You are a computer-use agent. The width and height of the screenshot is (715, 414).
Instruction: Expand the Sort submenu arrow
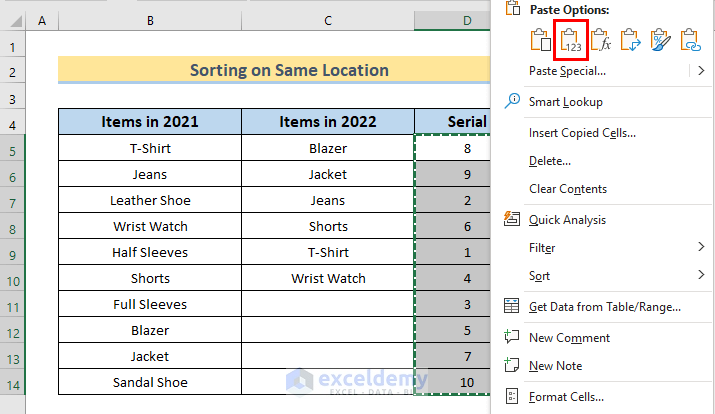tap(701, 275)
